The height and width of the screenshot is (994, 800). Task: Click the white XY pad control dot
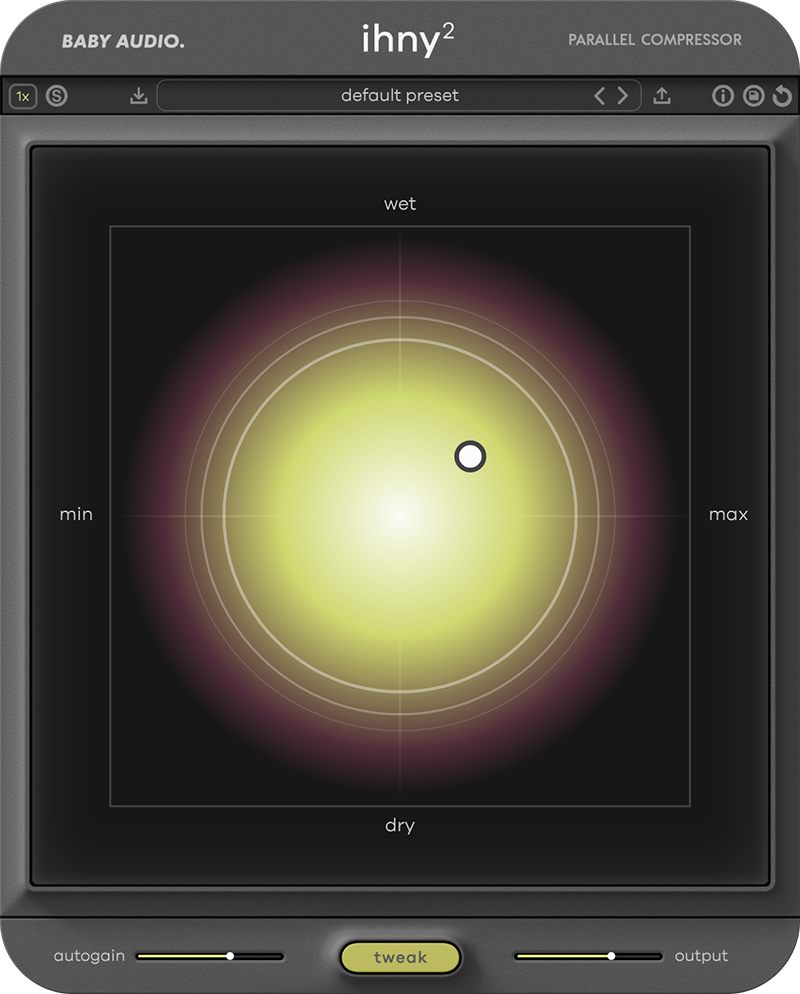[x=470, y=457]
